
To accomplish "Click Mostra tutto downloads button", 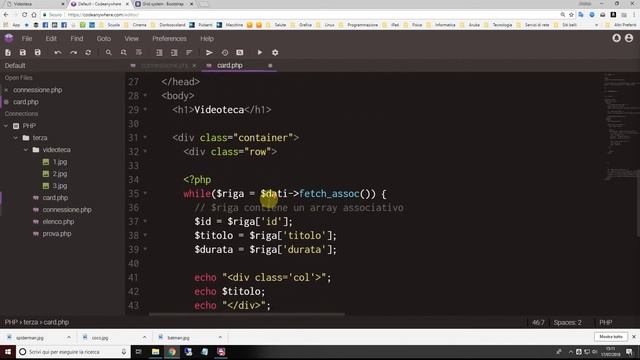I will click(611, 337).
